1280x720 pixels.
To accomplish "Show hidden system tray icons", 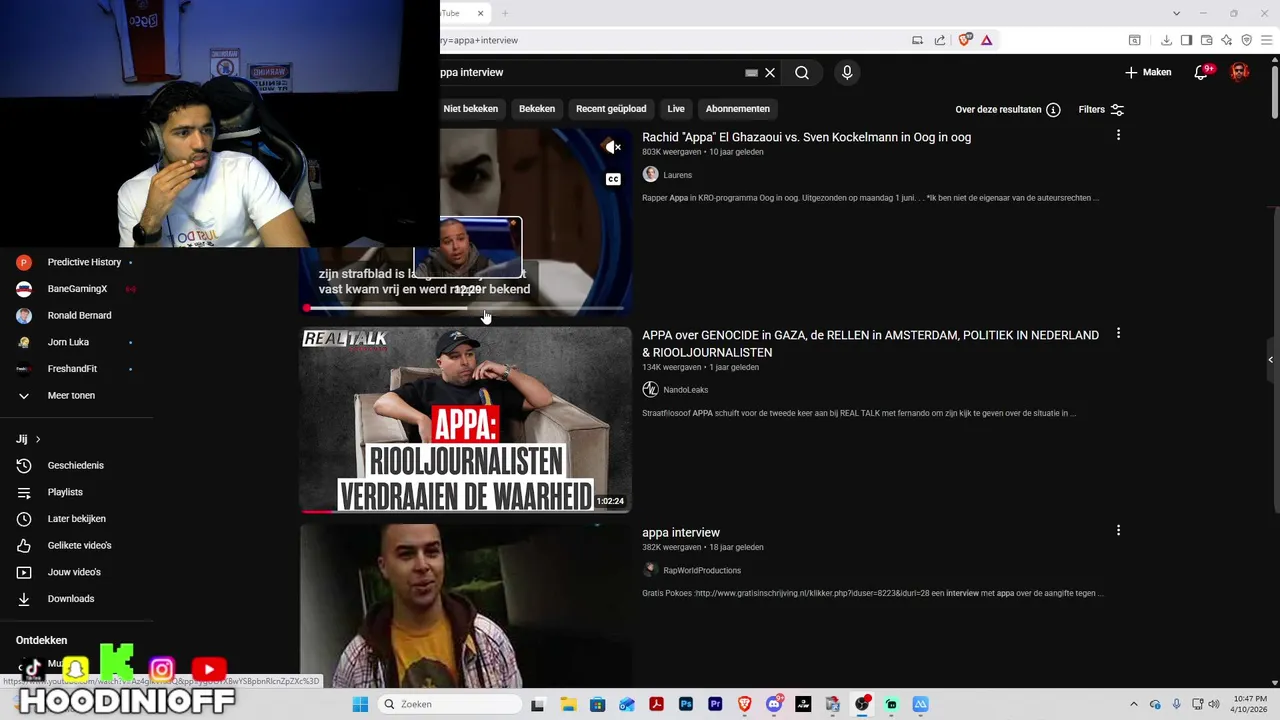I will point(1133,704).
